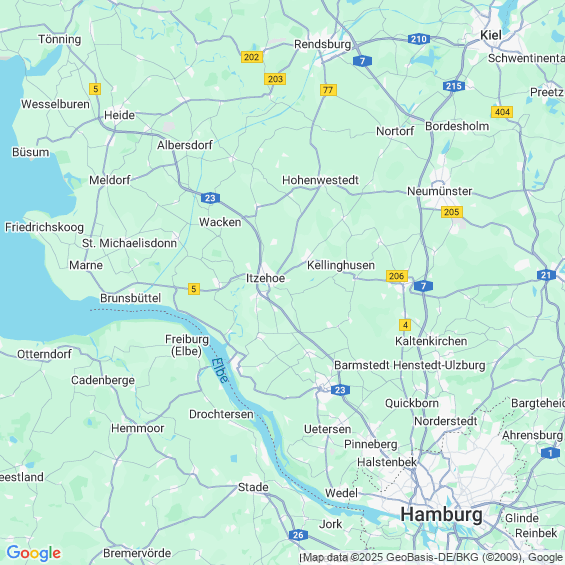Screen dimensions: 565x565
Task: Select the Kiel city label
Action: point(491,35)
